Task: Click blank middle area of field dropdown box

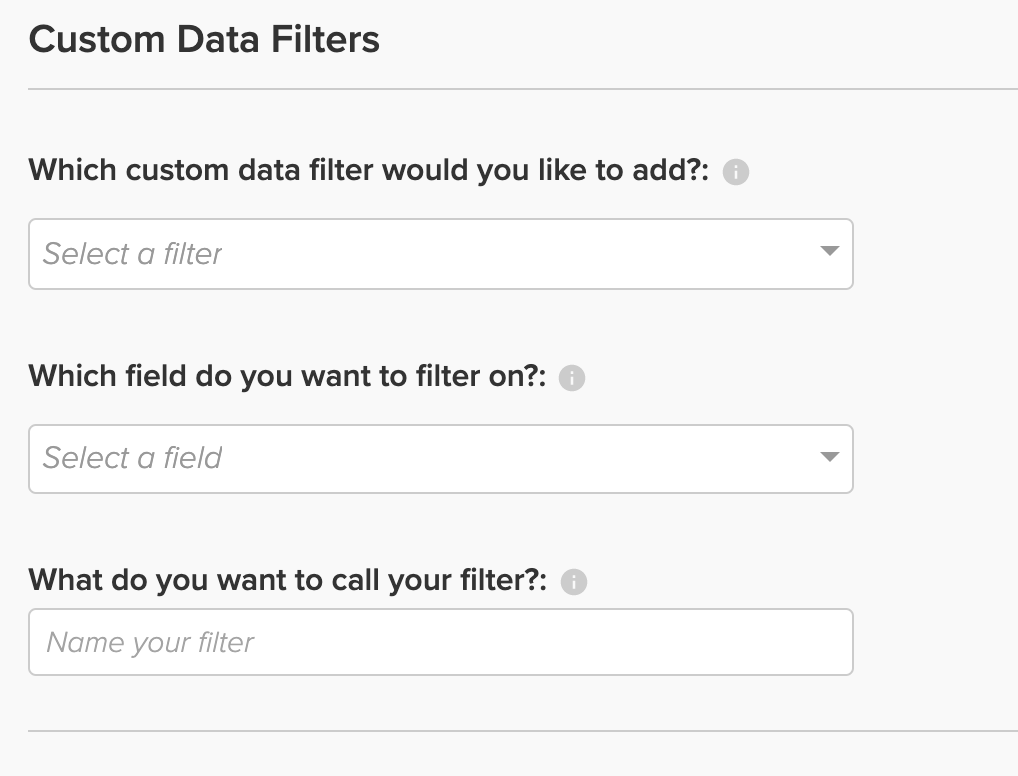Action: point(519,459)
